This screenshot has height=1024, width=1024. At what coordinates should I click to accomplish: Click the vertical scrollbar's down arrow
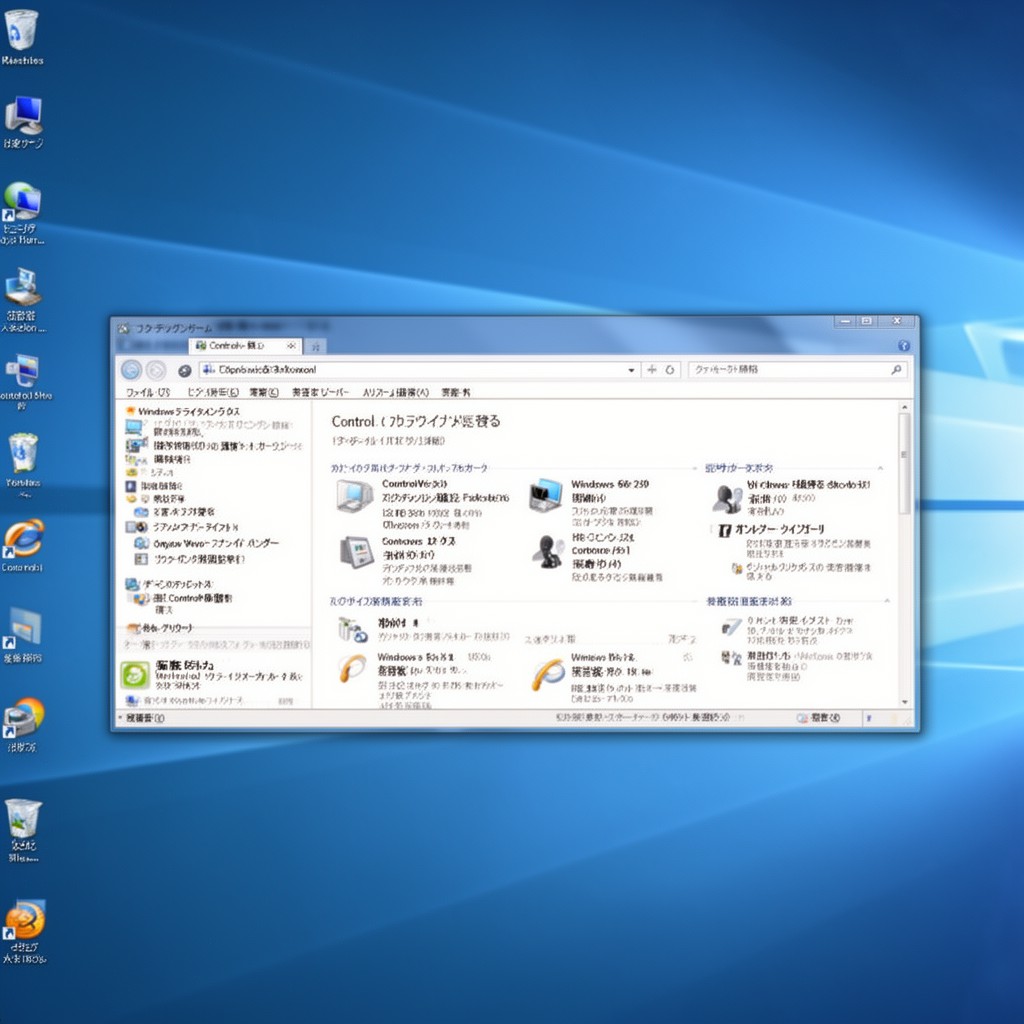click(x=904, y=702)
